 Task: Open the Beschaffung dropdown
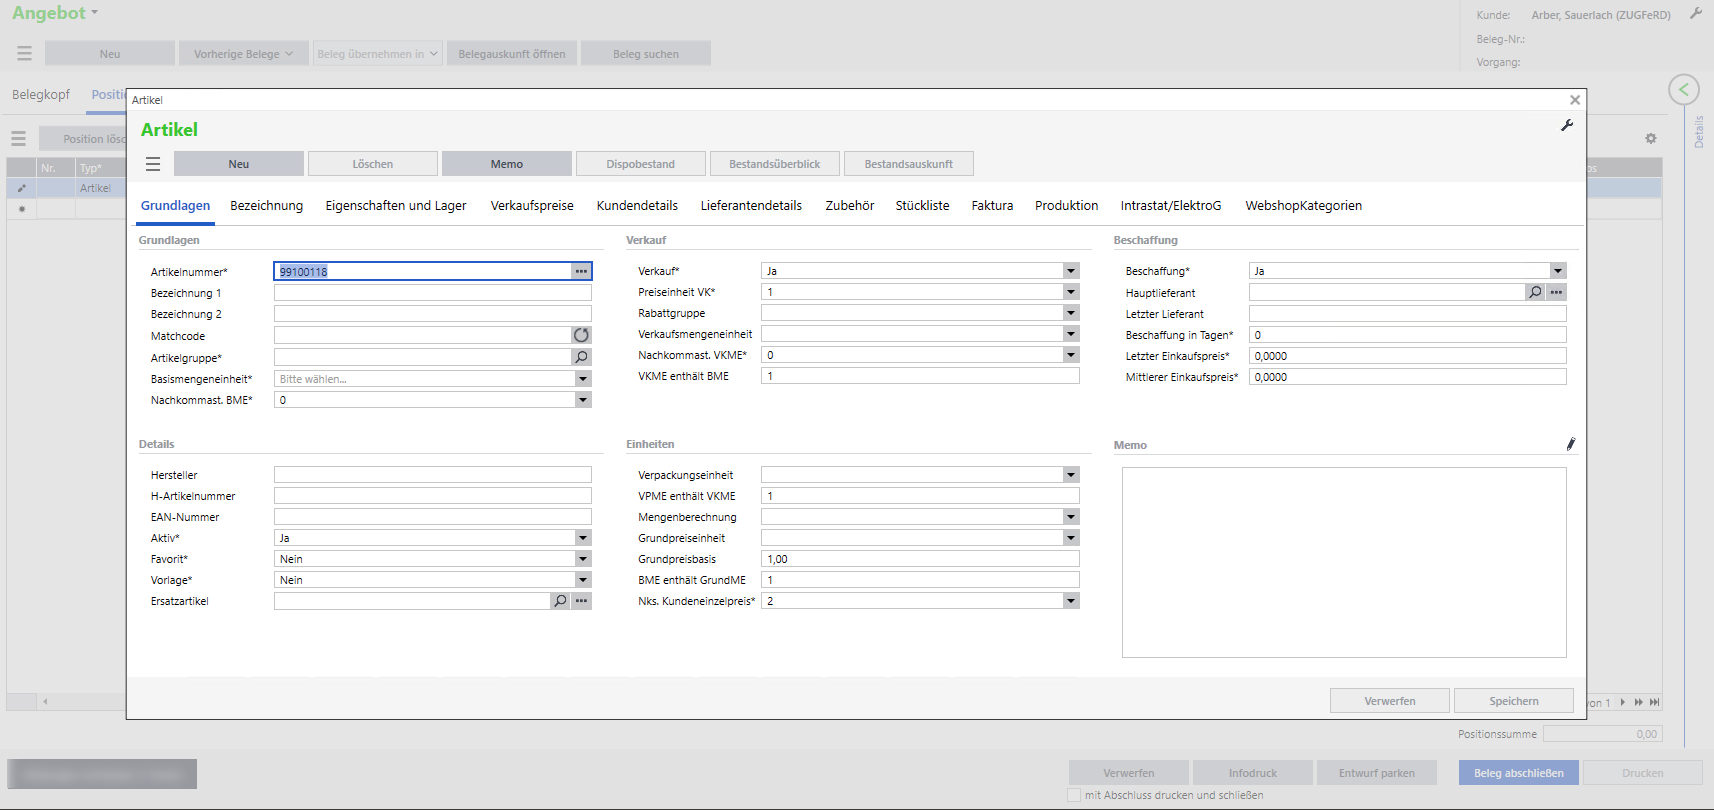tap(1558, 271)
